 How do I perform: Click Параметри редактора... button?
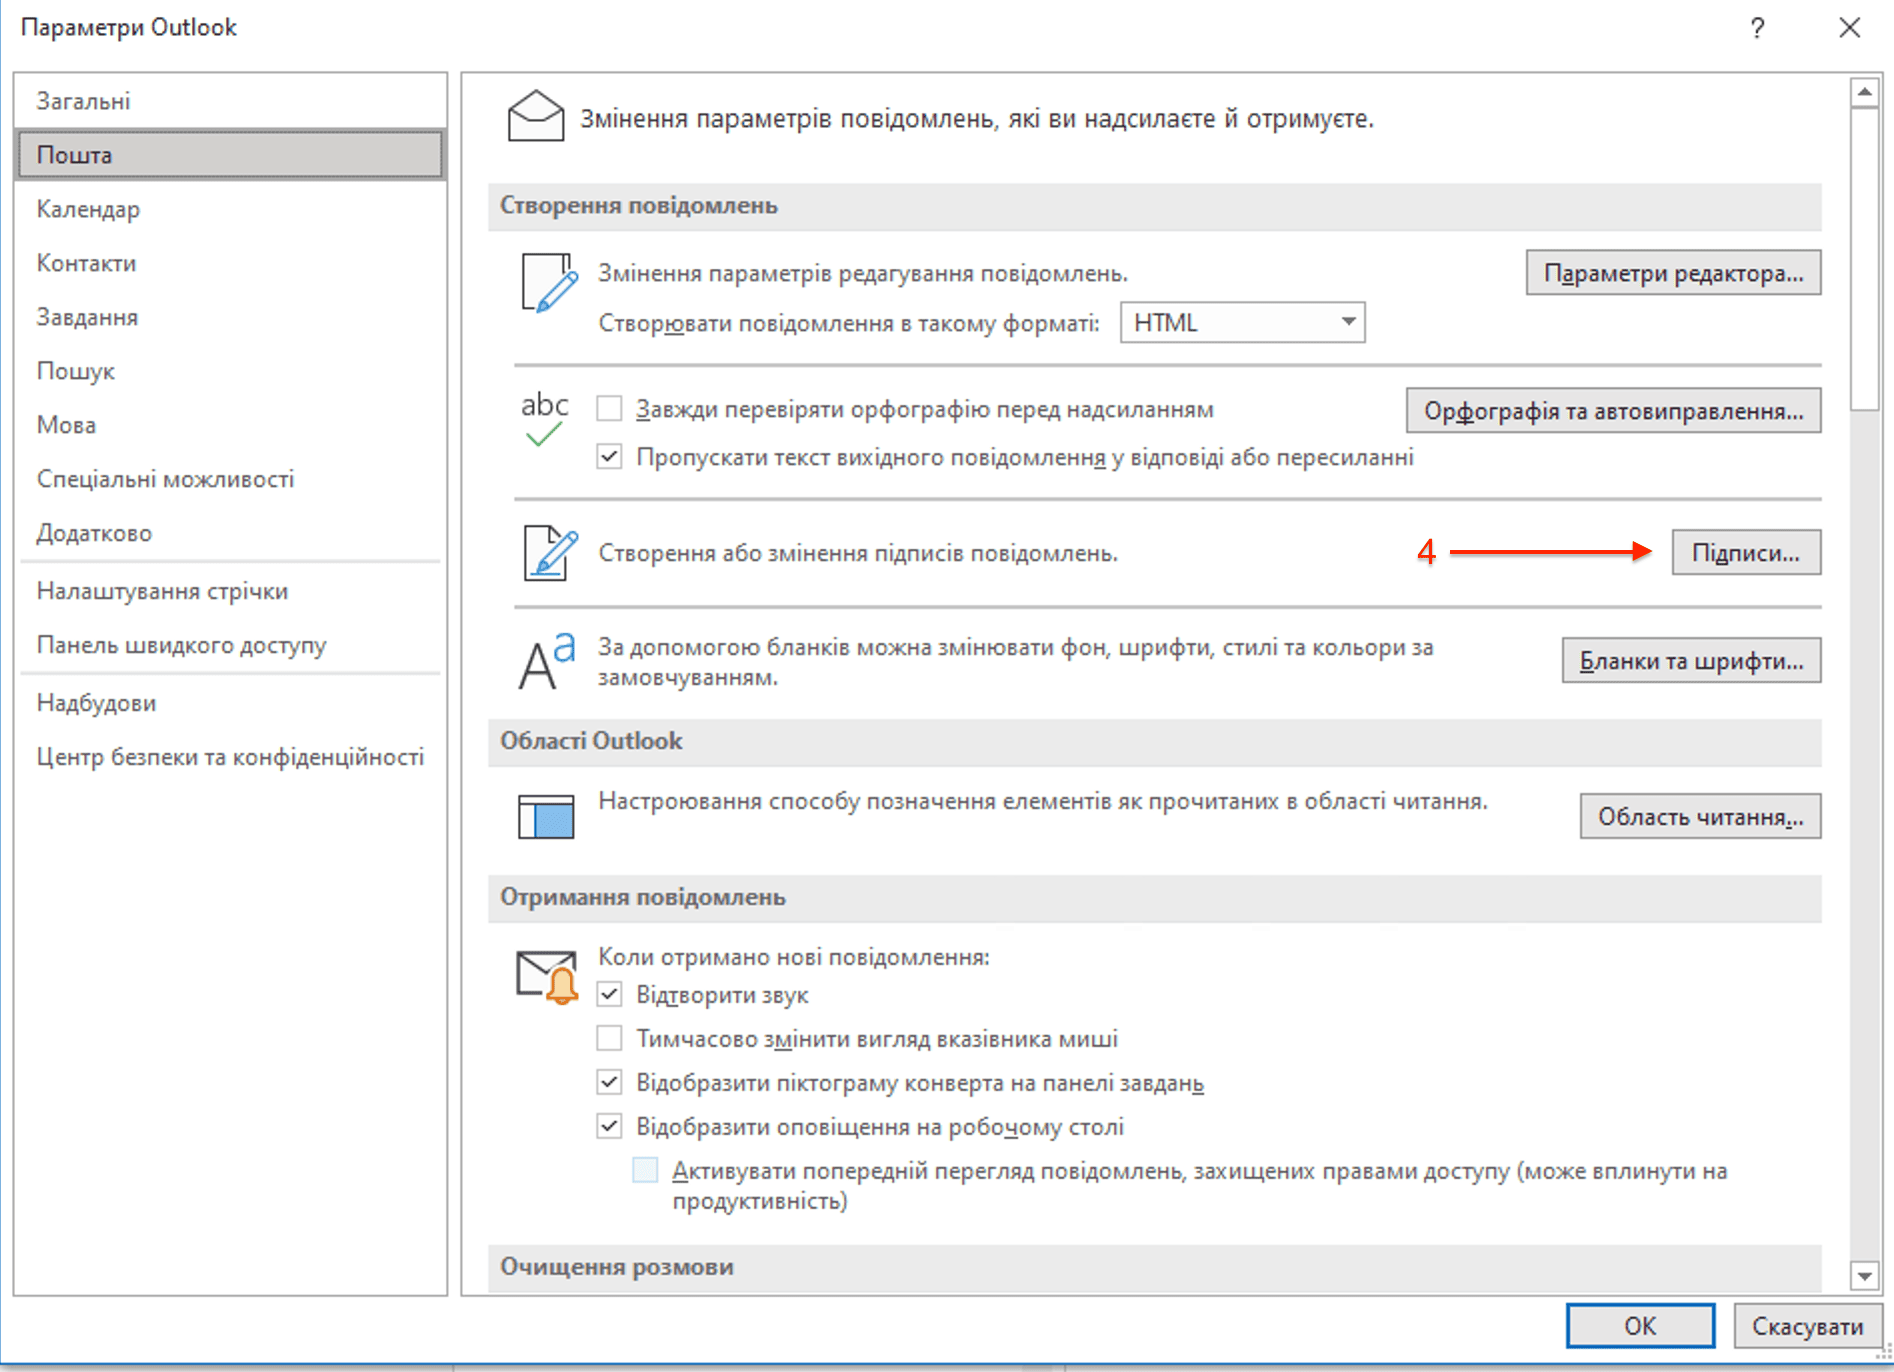tap(1673, 273)
